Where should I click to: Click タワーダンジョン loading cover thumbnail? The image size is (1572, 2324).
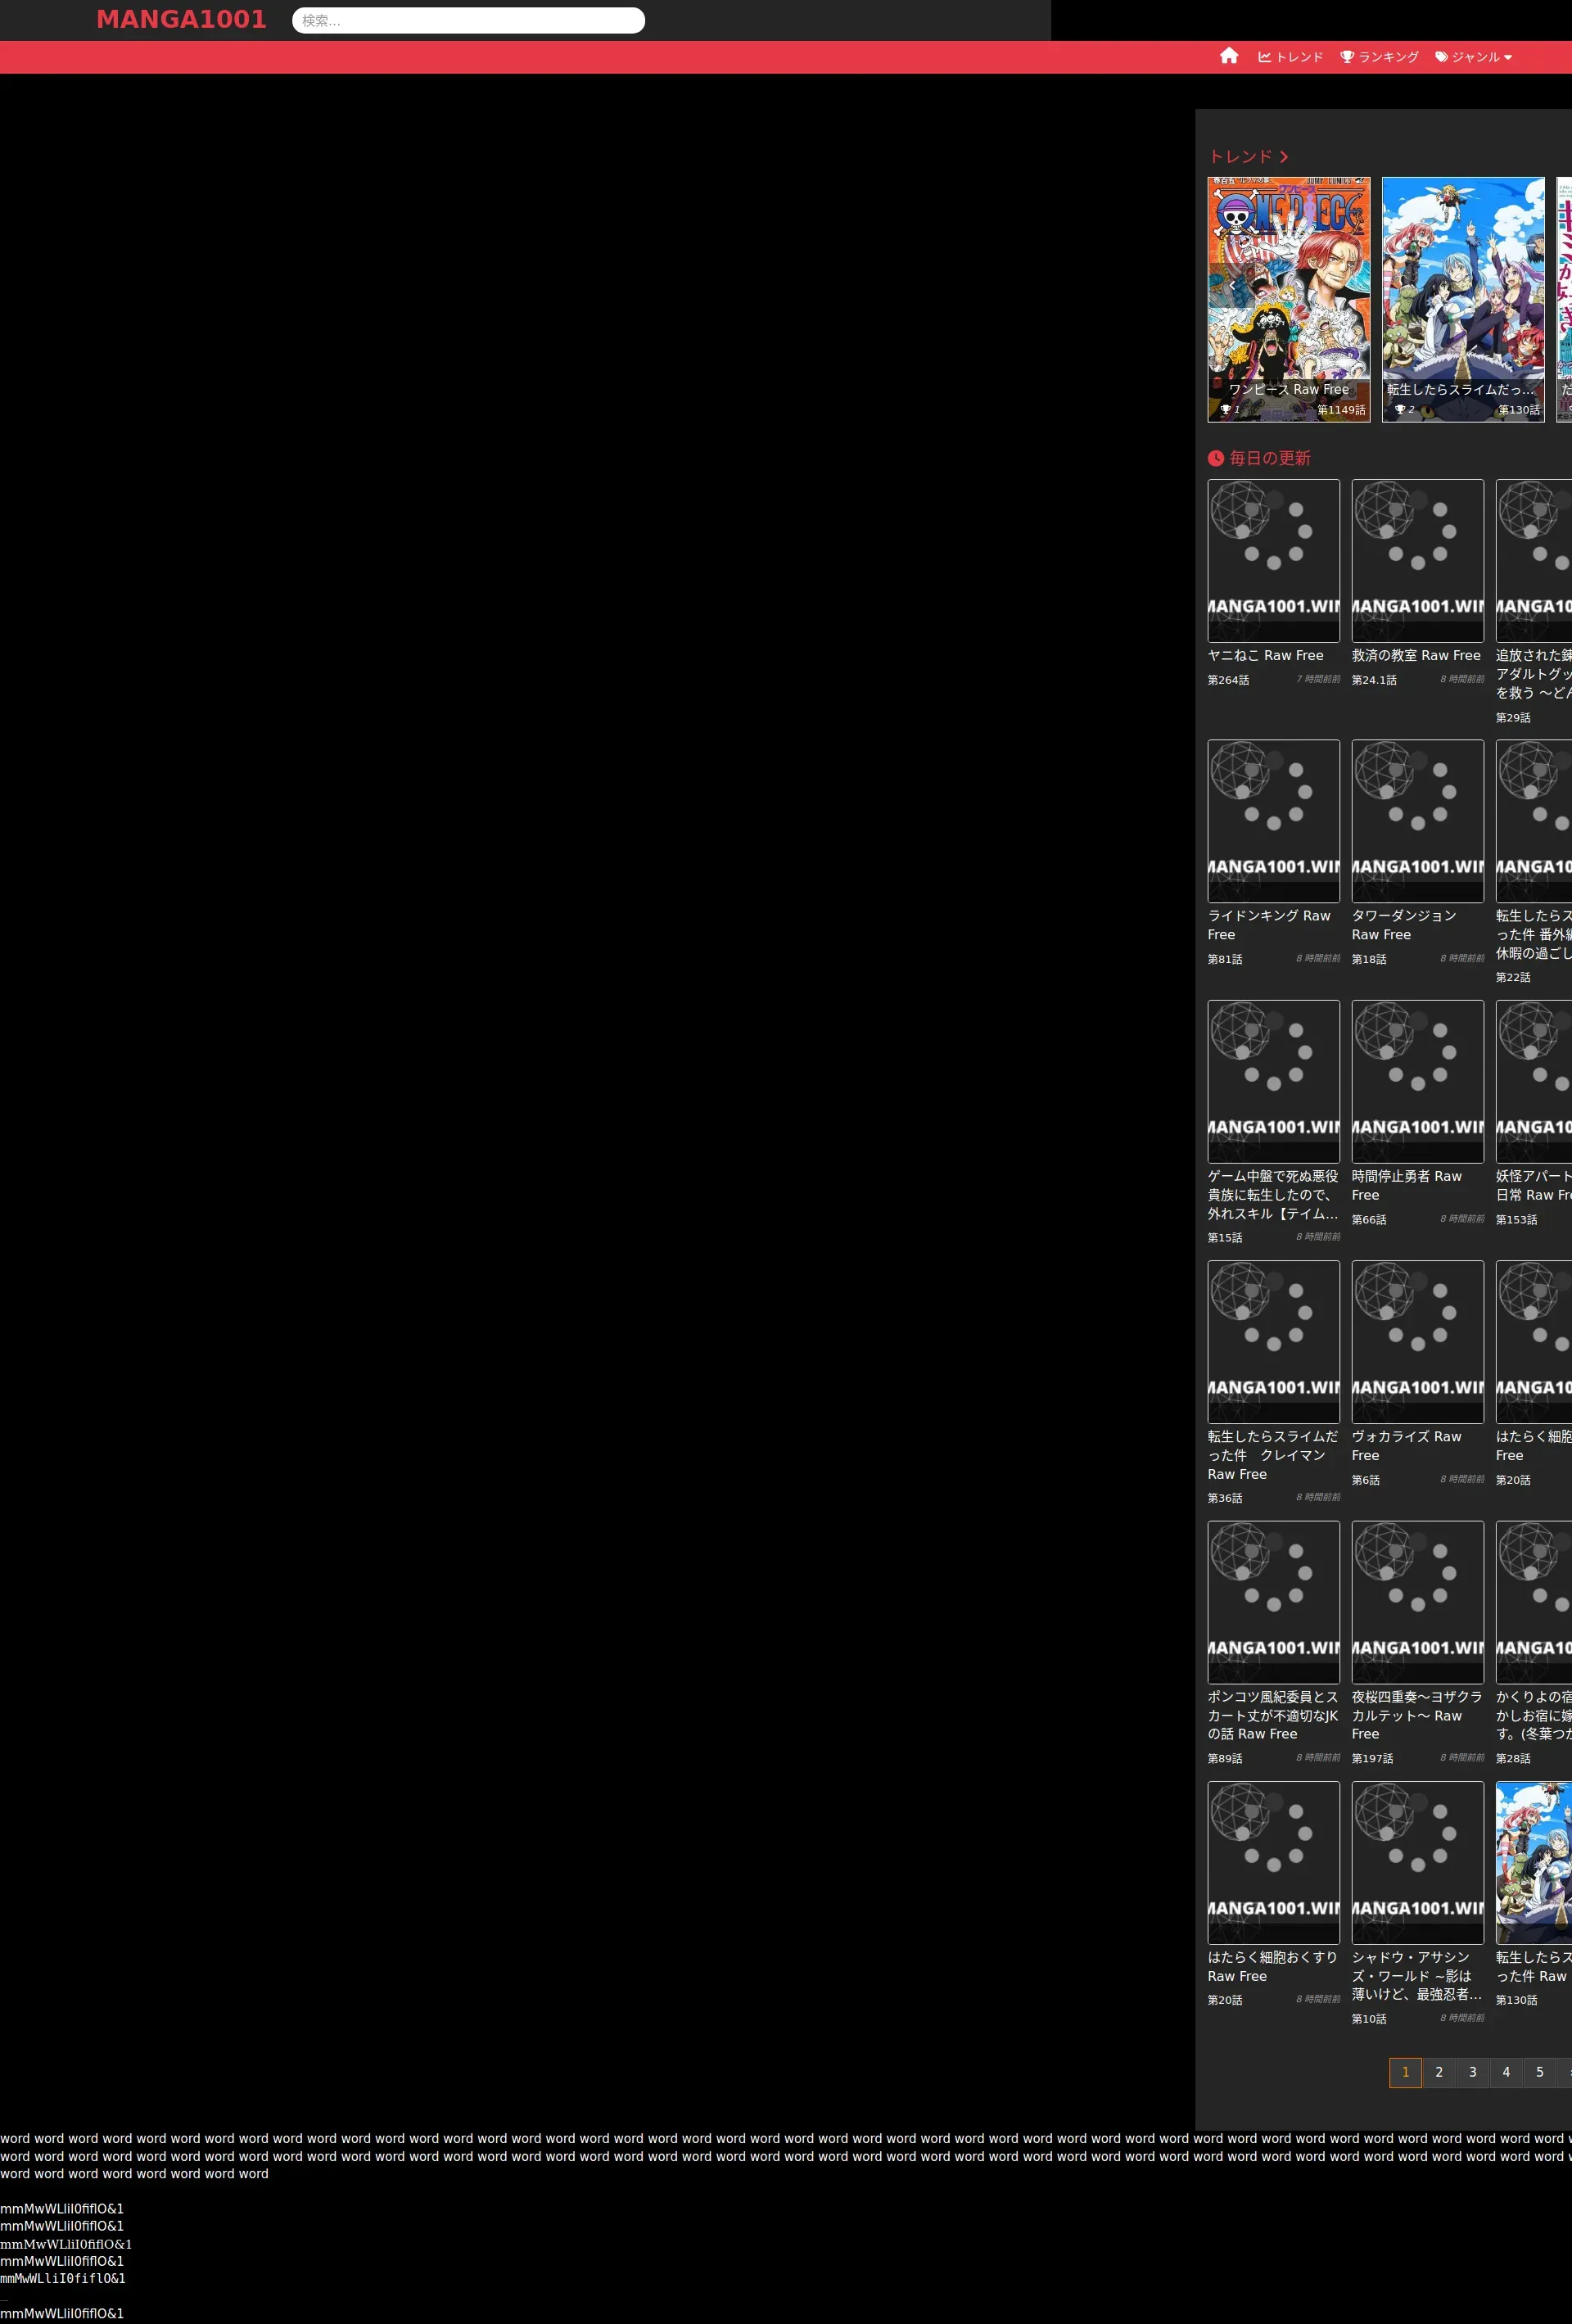(1417, 821)
